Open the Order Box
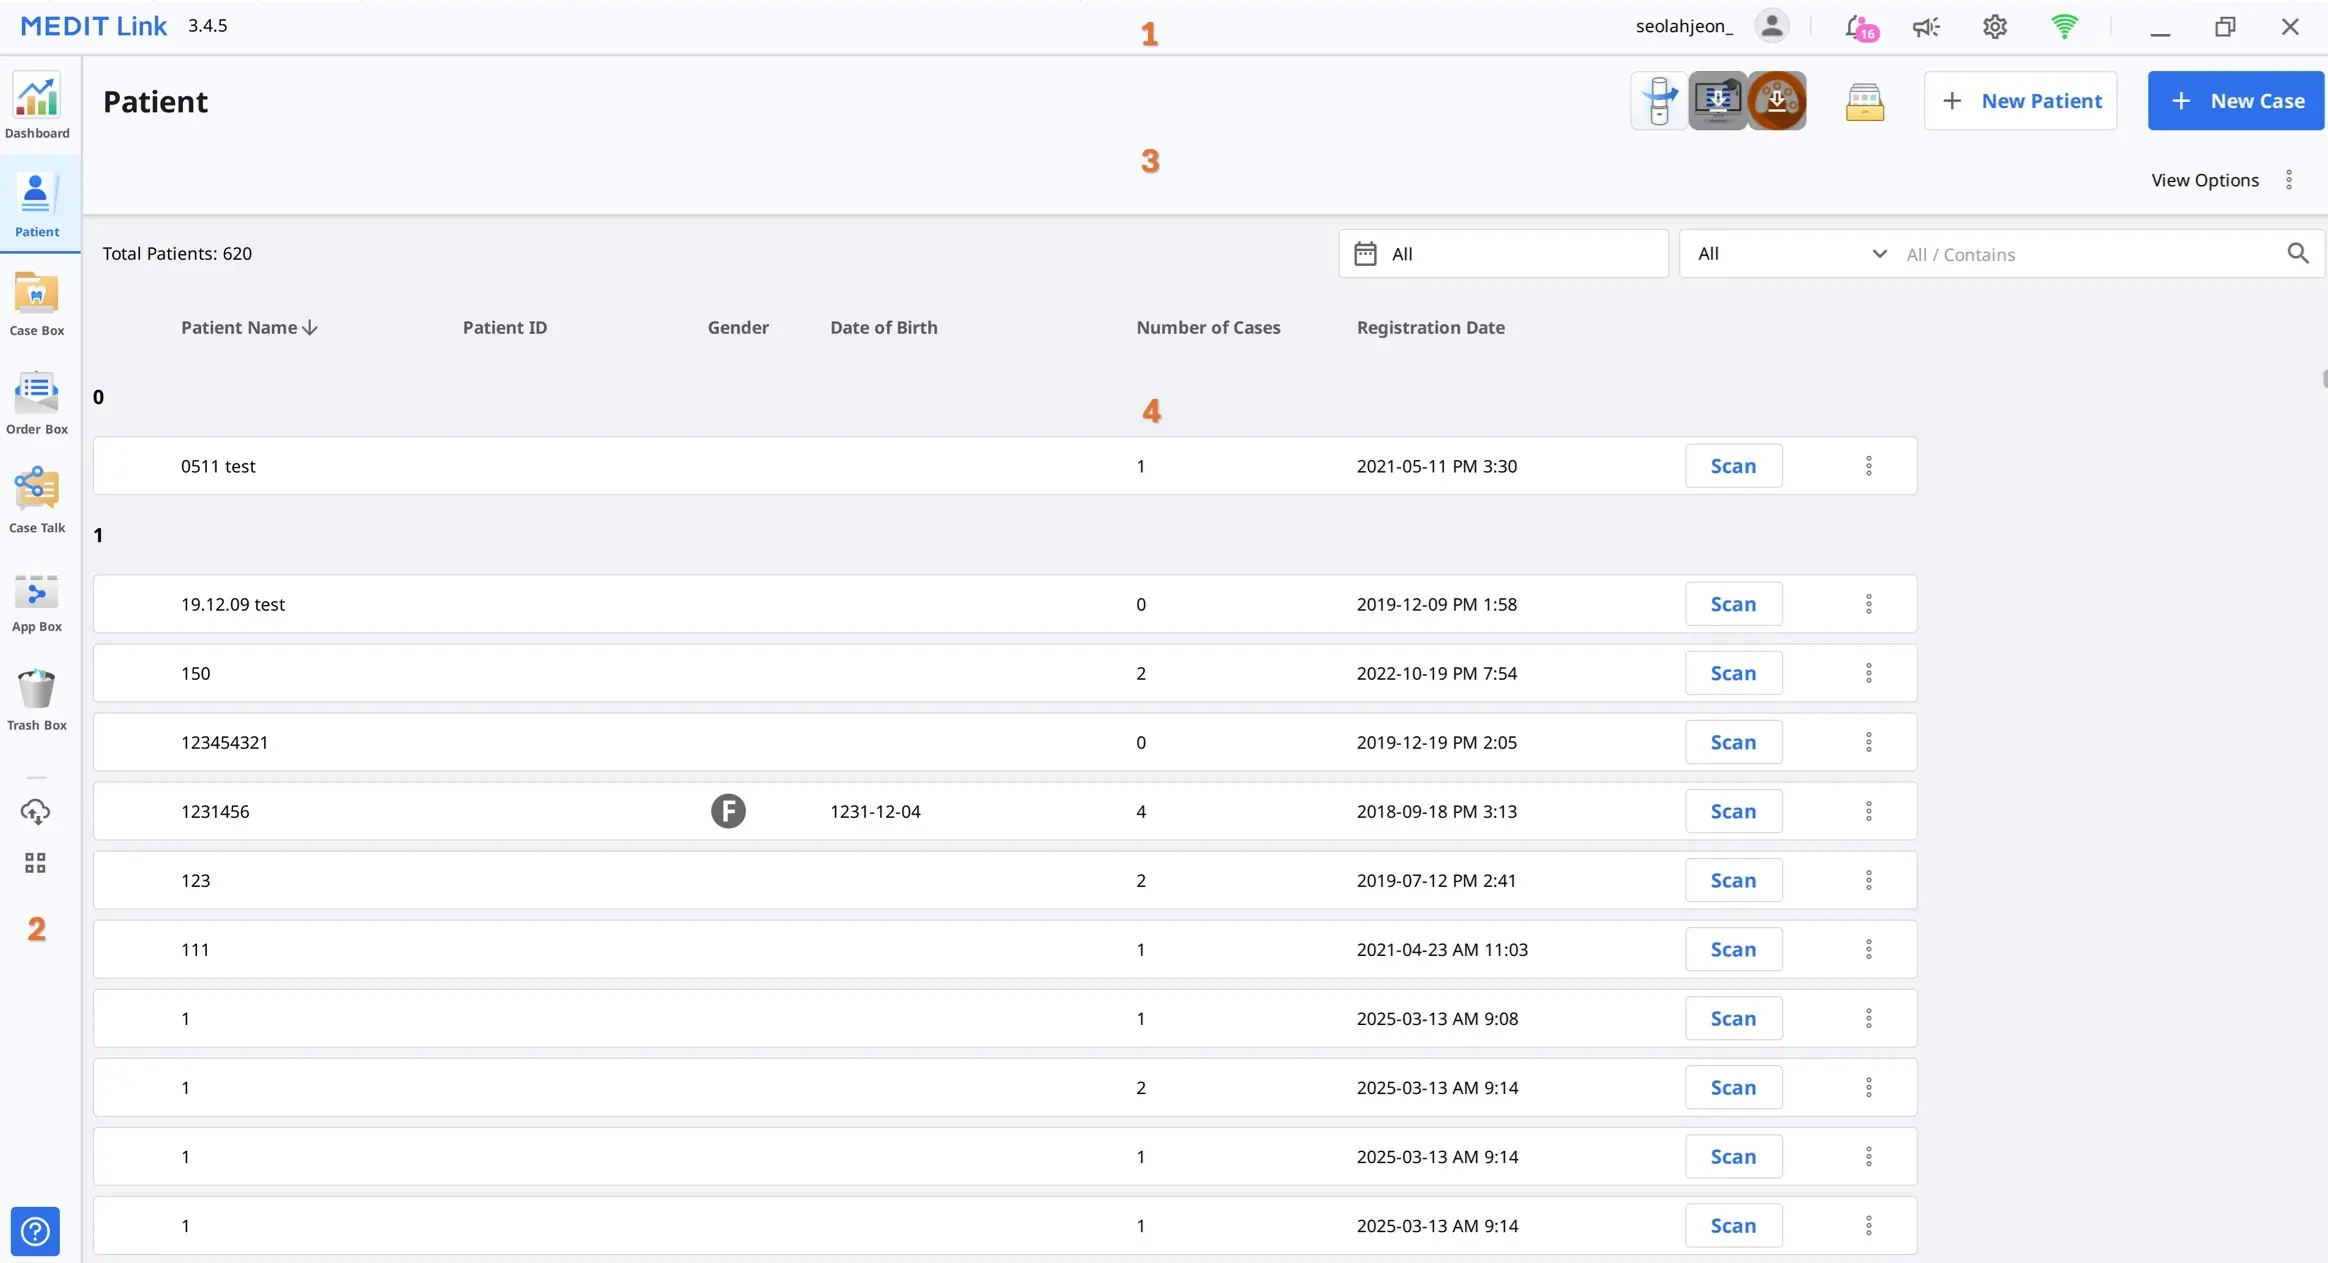Viewport: 2328px width, 1263px height. [37, 400]
